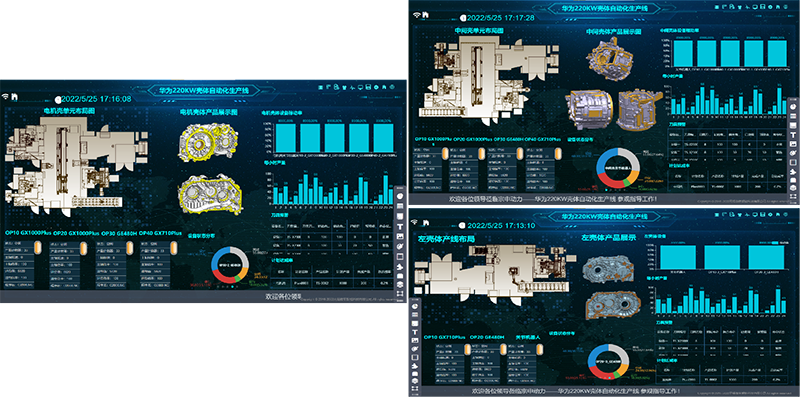Toggle OP40 GX710Plus orange status pill in 电机壳
The height and width of the screenshot is (397, 800).
point(173,247)
